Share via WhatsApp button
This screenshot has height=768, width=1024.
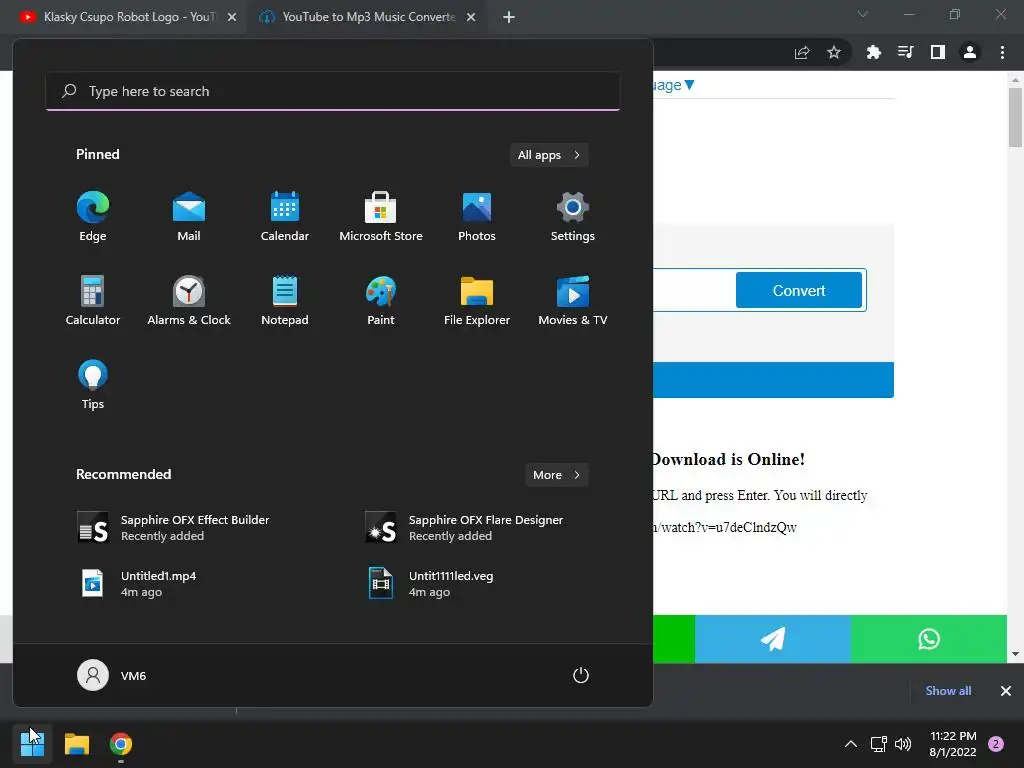[x=929, y=639]
